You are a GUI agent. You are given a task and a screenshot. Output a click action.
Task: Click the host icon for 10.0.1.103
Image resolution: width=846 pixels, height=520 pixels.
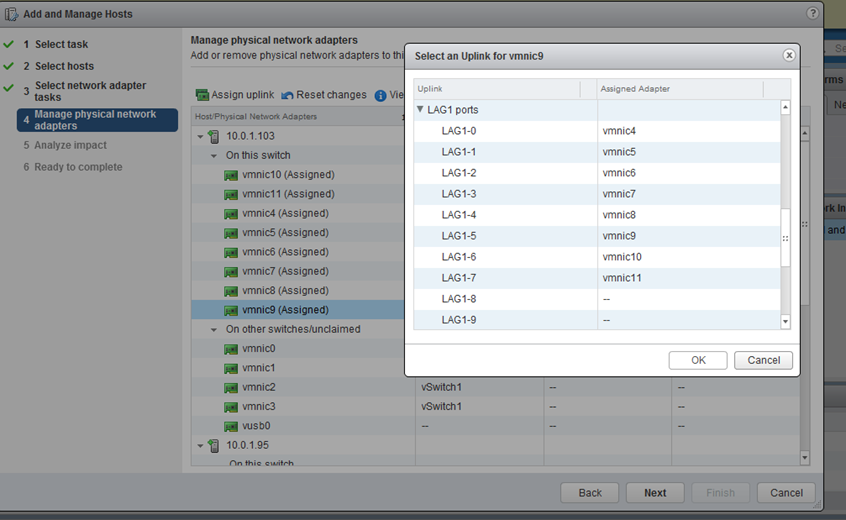click(x=214, y=136)
